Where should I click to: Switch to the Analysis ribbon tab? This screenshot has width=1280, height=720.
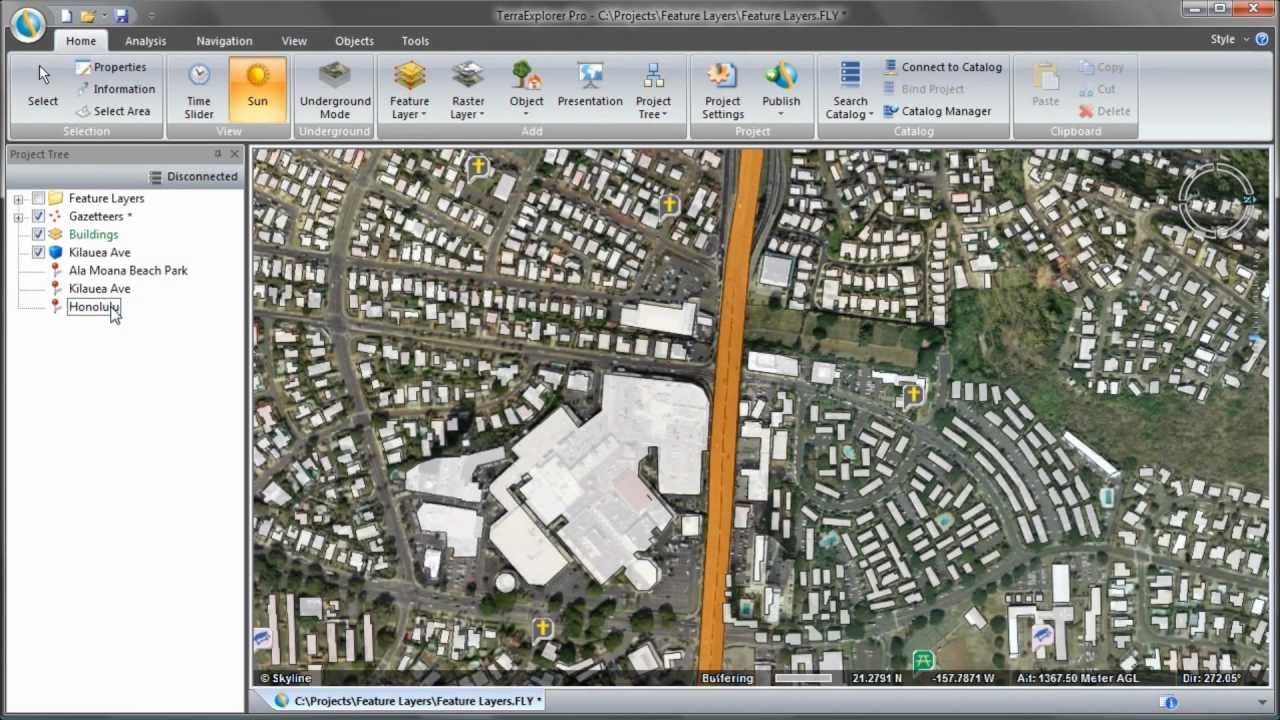145,41
